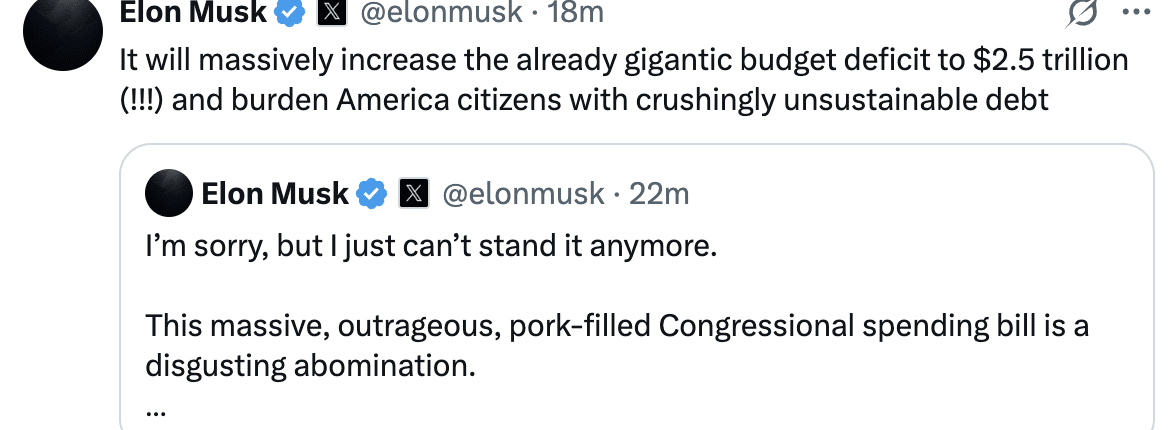
Task: Click the Elon Musk name in the quoted post
Action: point(275,193)
